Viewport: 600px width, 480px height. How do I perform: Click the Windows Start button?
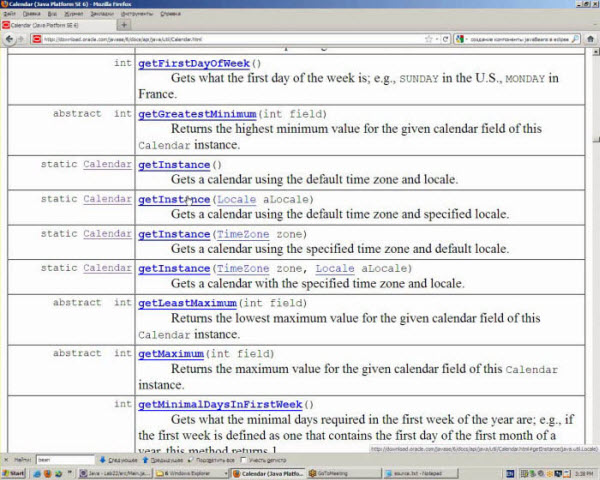[x=15, y=472]
